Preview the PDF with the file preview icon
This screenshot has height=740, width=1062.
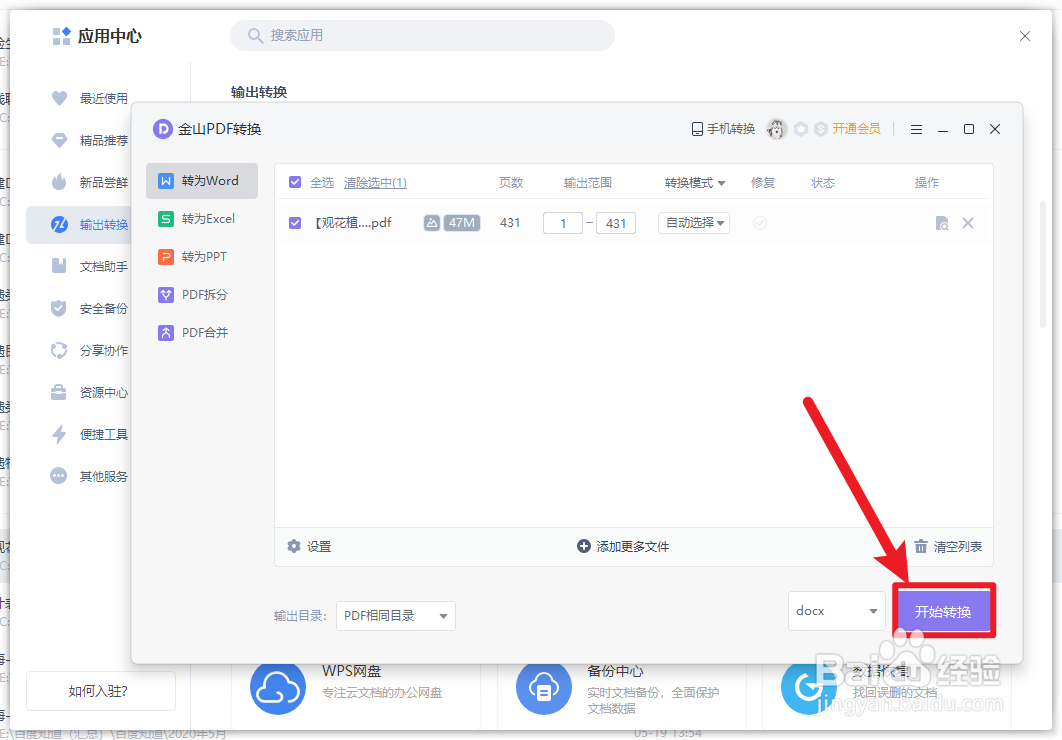941,222
